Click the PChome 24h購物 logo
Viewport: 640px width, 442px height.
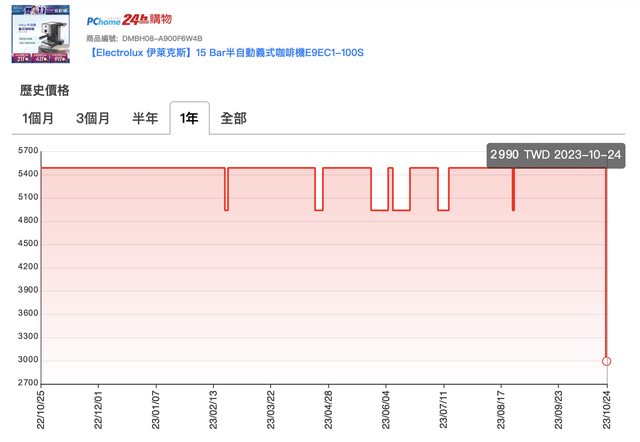click(x=129, y=19)
